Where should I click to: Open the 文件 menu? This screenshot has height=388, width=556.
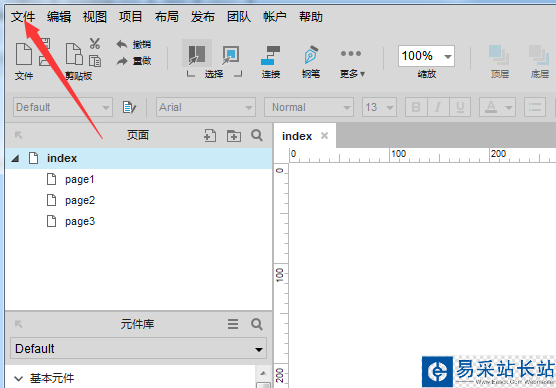pyautogui.click(x=23, y=17)
